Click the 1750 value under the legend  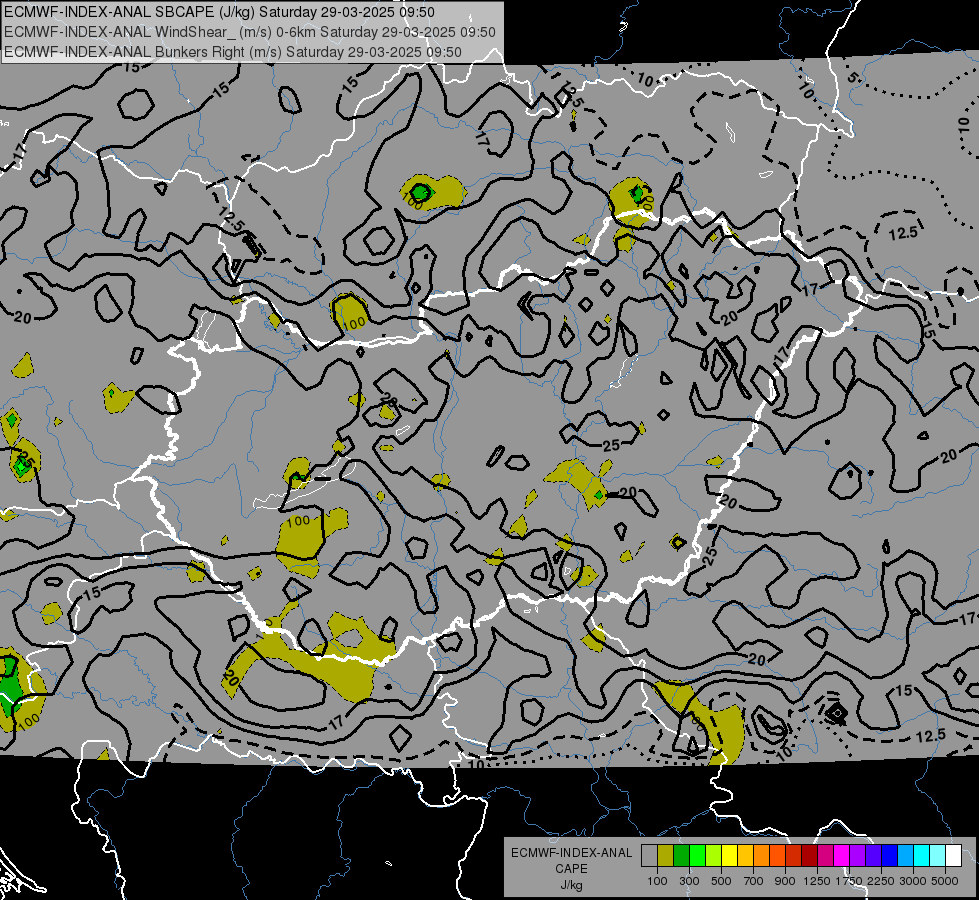849,881
